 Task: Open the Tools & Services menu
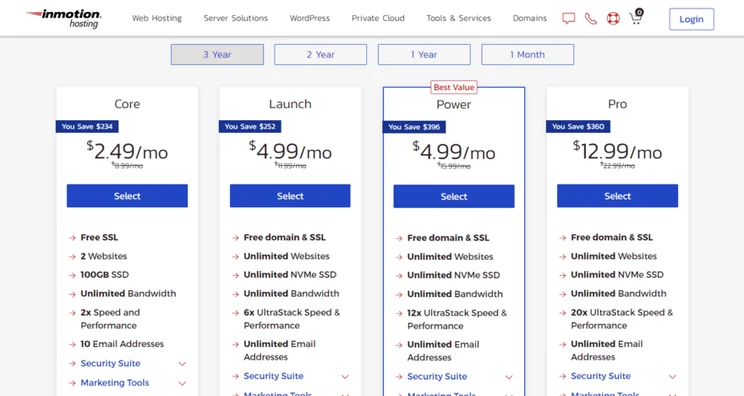(x=458, y=18)
